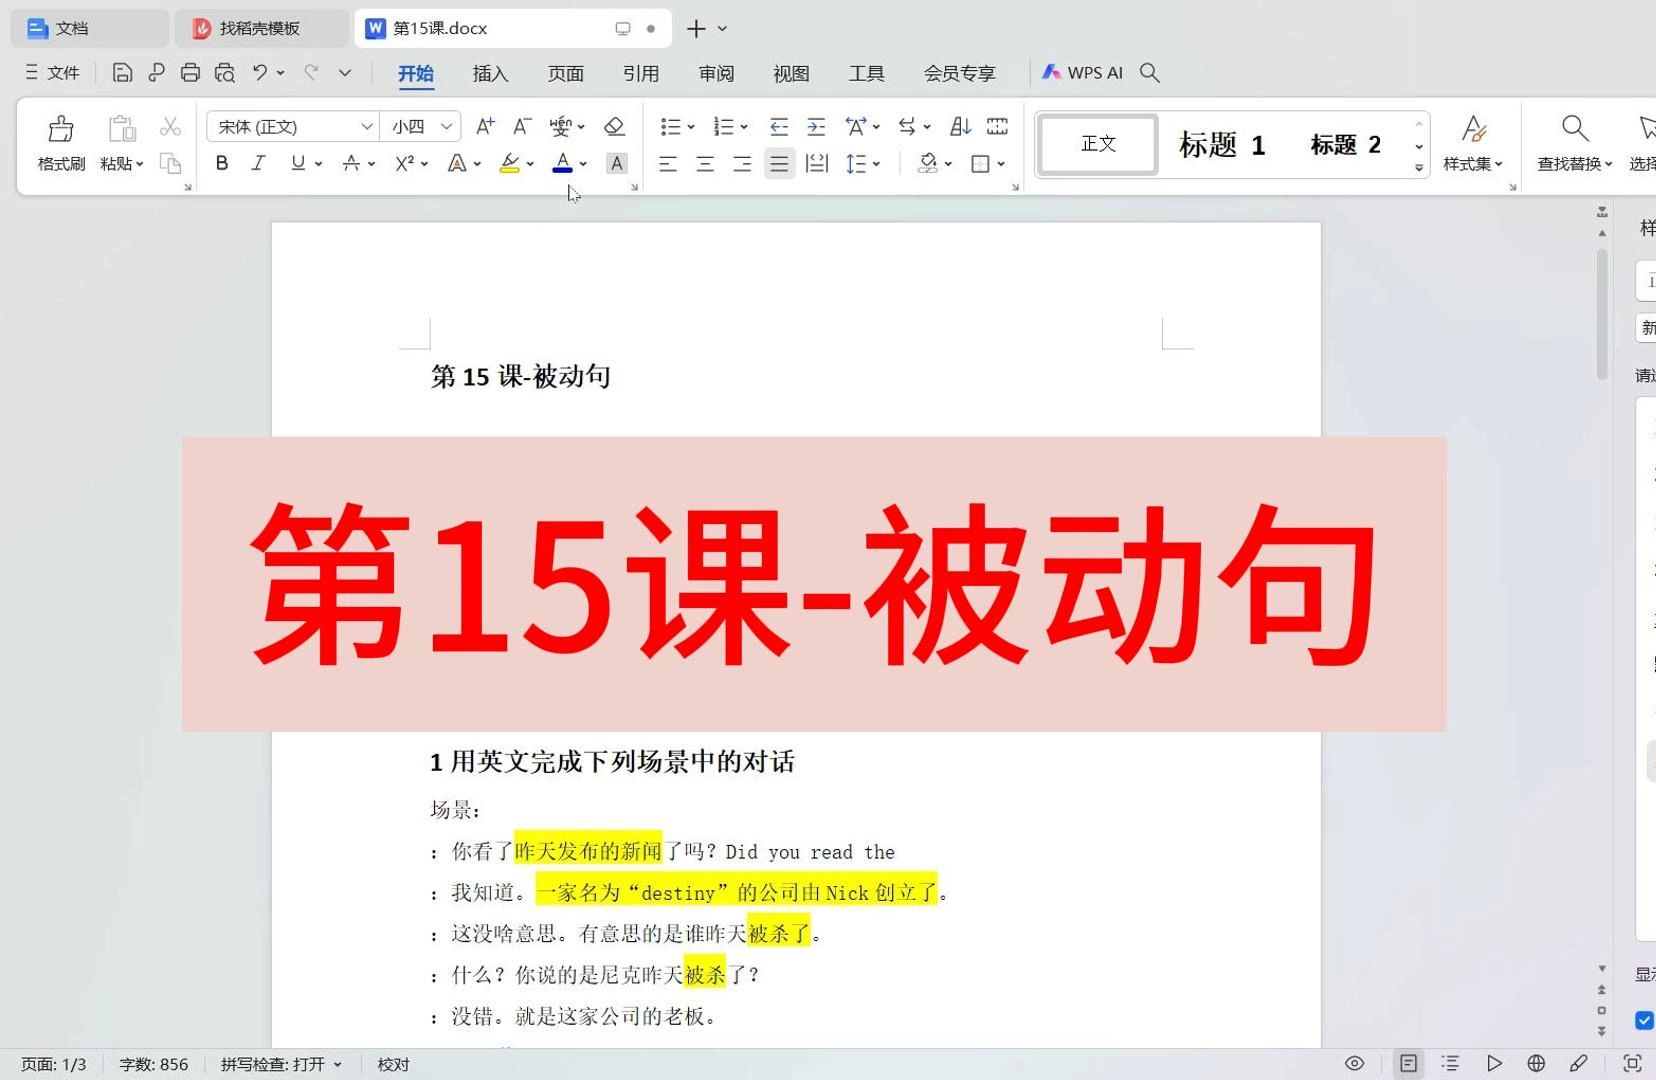This screenshot has height=1080, width=1656.
Task: Toggle justify alignment
Action: click(779, 164)
